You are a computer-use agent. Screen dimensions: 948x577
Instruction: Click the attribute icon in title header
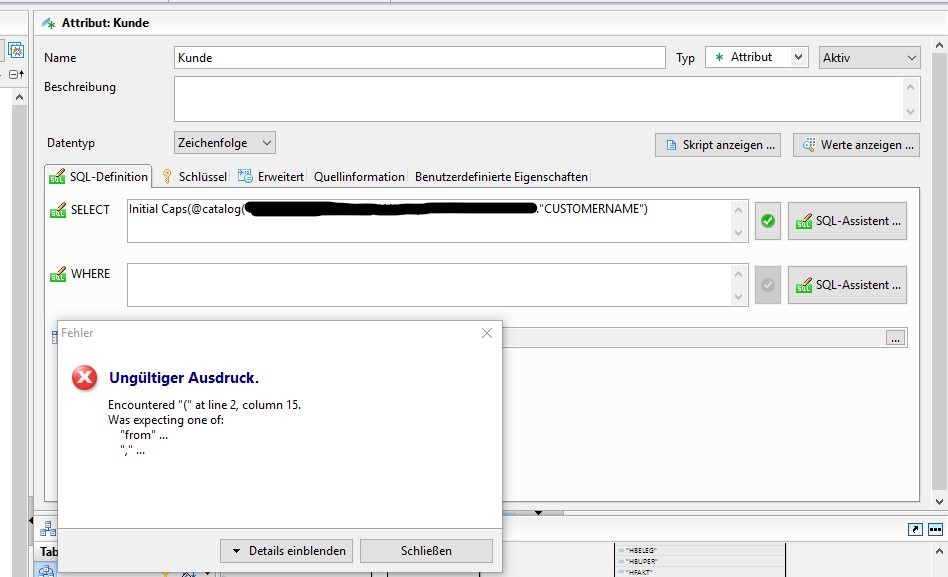tap(48, 23)
